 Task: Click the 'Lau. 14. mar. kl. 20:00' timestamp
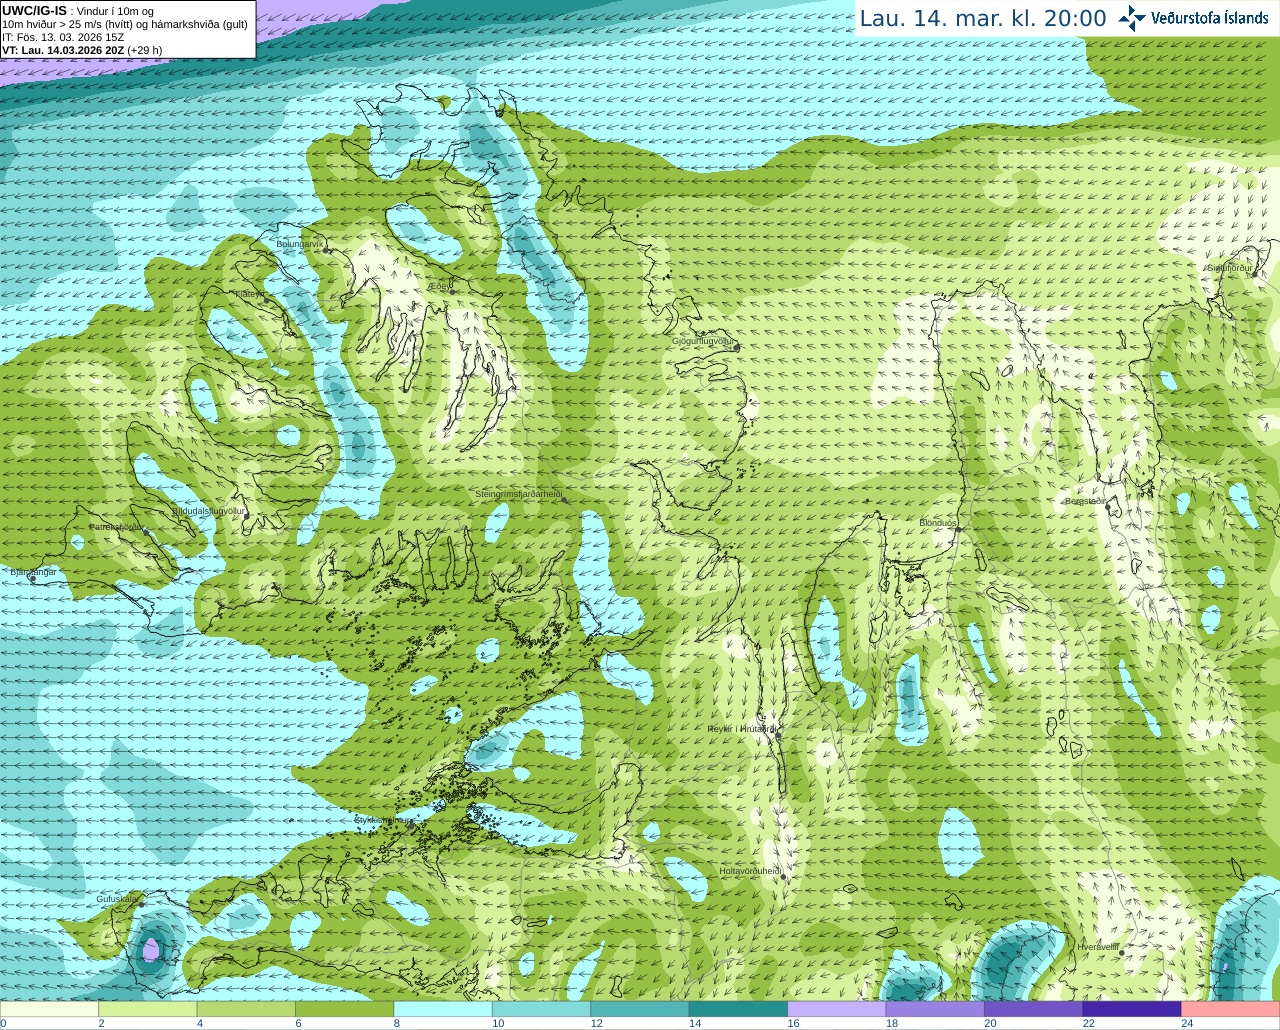tap(983, 19)
